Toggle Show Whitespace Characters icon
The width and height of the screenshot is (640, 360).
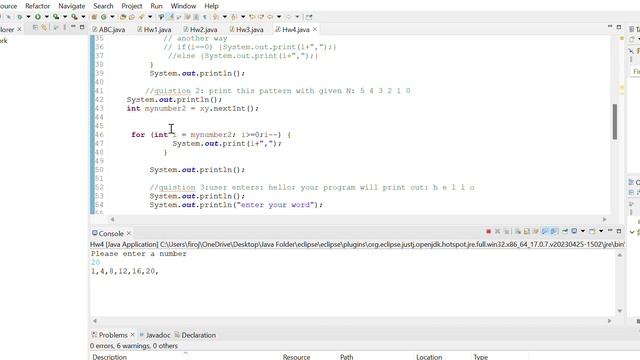pos(205,17)
